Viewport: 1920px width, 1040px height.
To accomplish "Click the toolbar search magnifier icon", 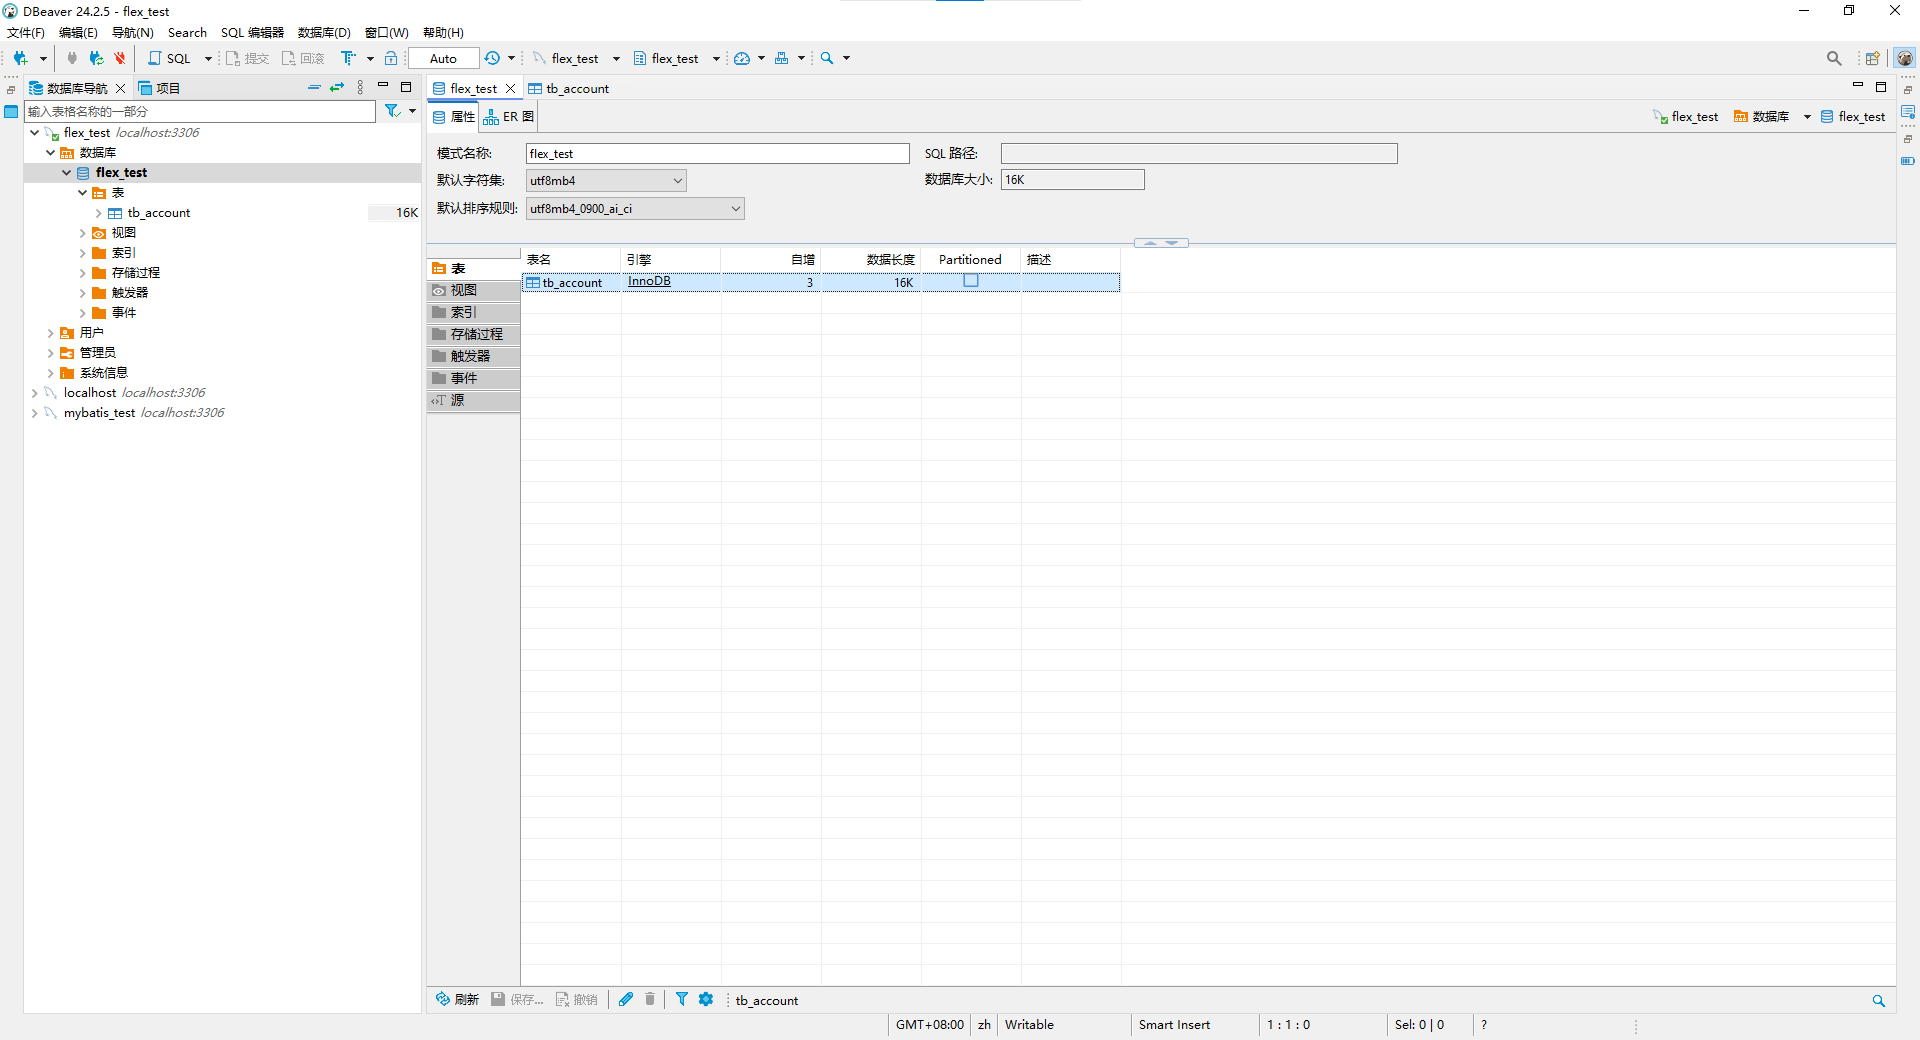I will [827, 58].
